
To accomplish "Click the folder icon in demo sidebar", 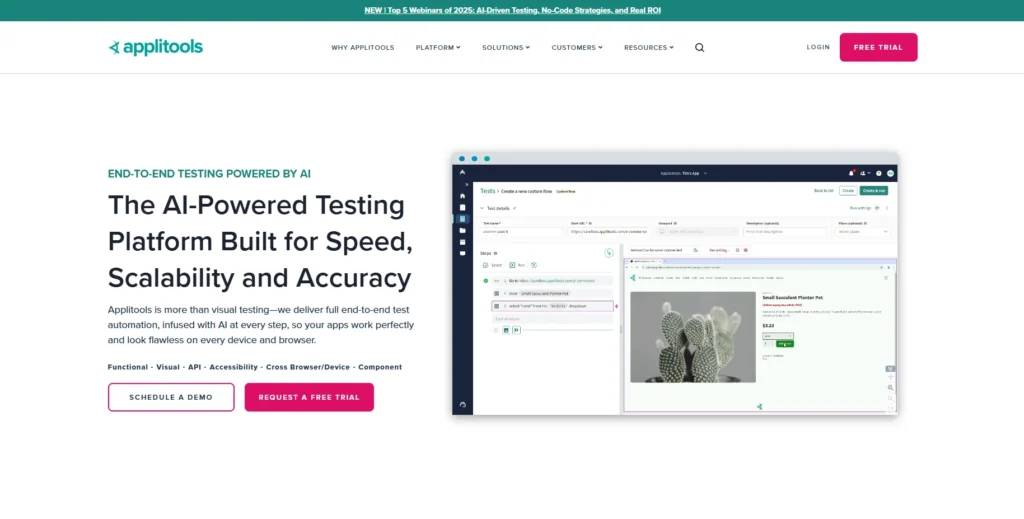I will pyautogui.click(x=462, y=230).
